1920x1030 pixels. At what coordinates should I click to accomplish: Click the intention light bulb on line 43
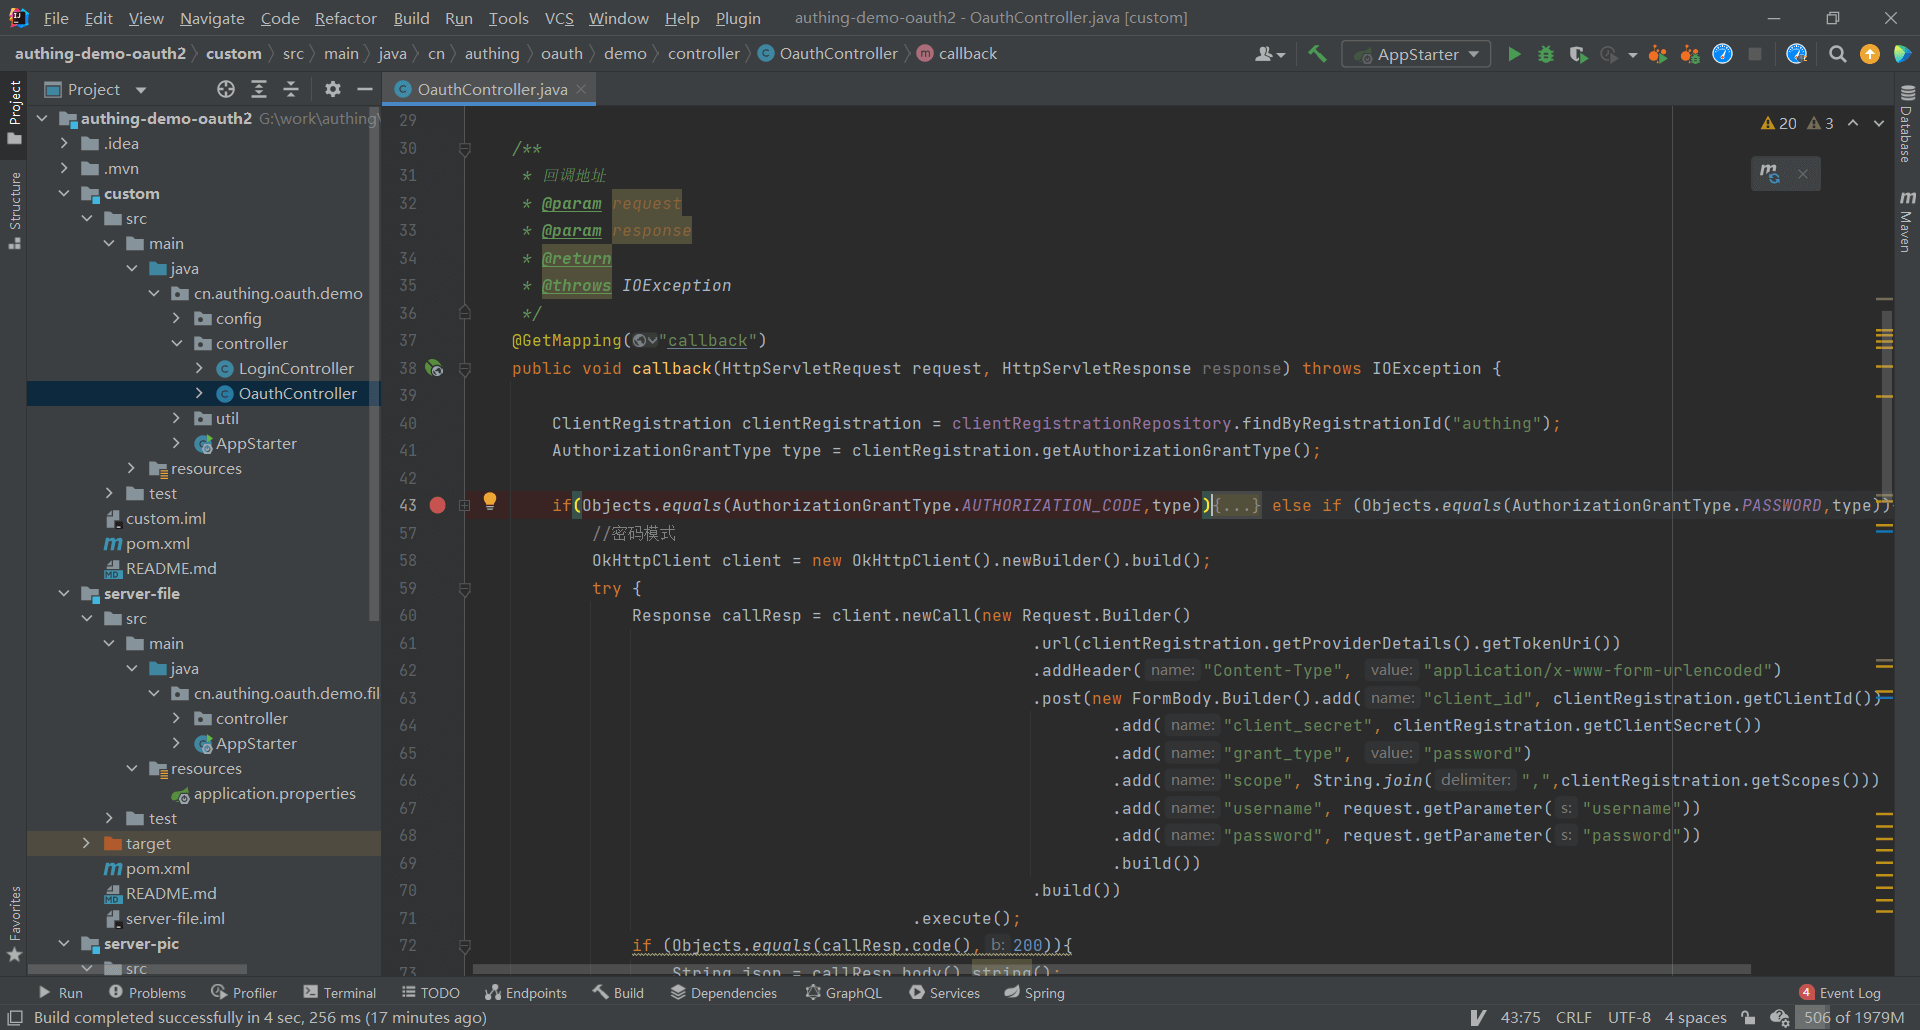coord(490,501)
